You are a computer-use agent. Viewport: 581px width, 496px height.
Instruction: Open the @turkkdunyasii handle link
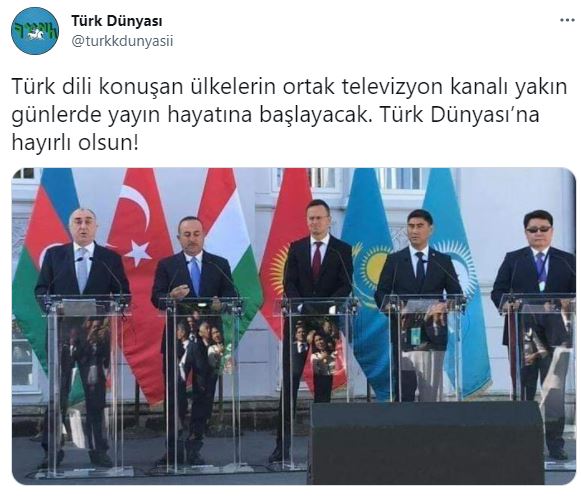click(x=122, y=41)
